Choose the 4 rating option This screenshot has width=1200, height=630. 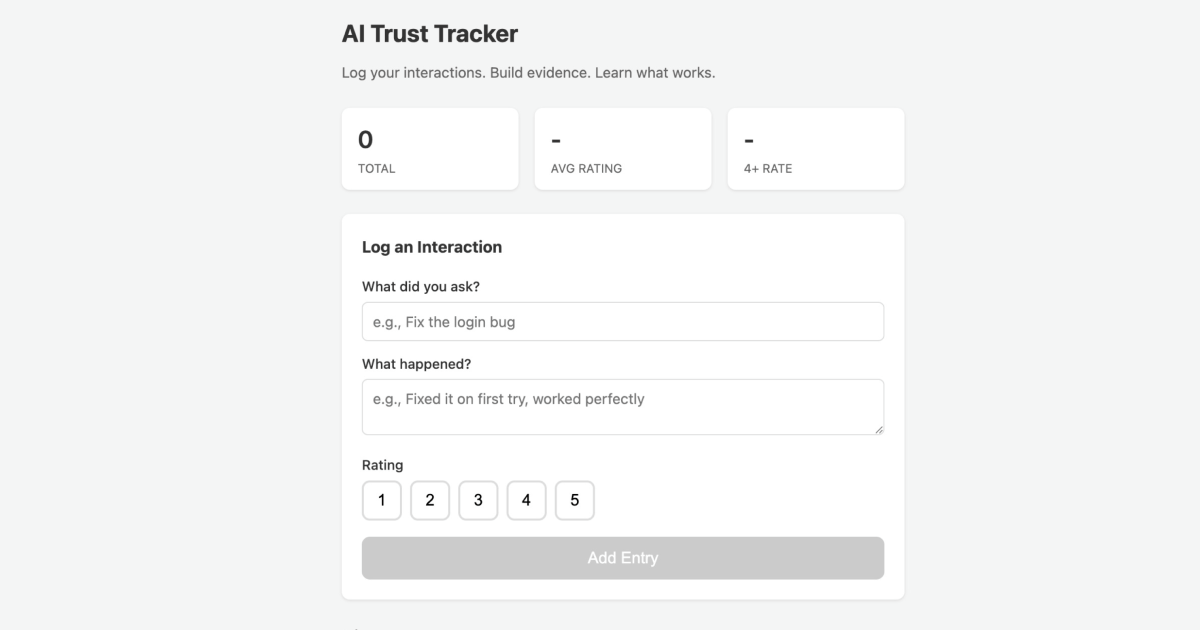[x=527, y=500]
